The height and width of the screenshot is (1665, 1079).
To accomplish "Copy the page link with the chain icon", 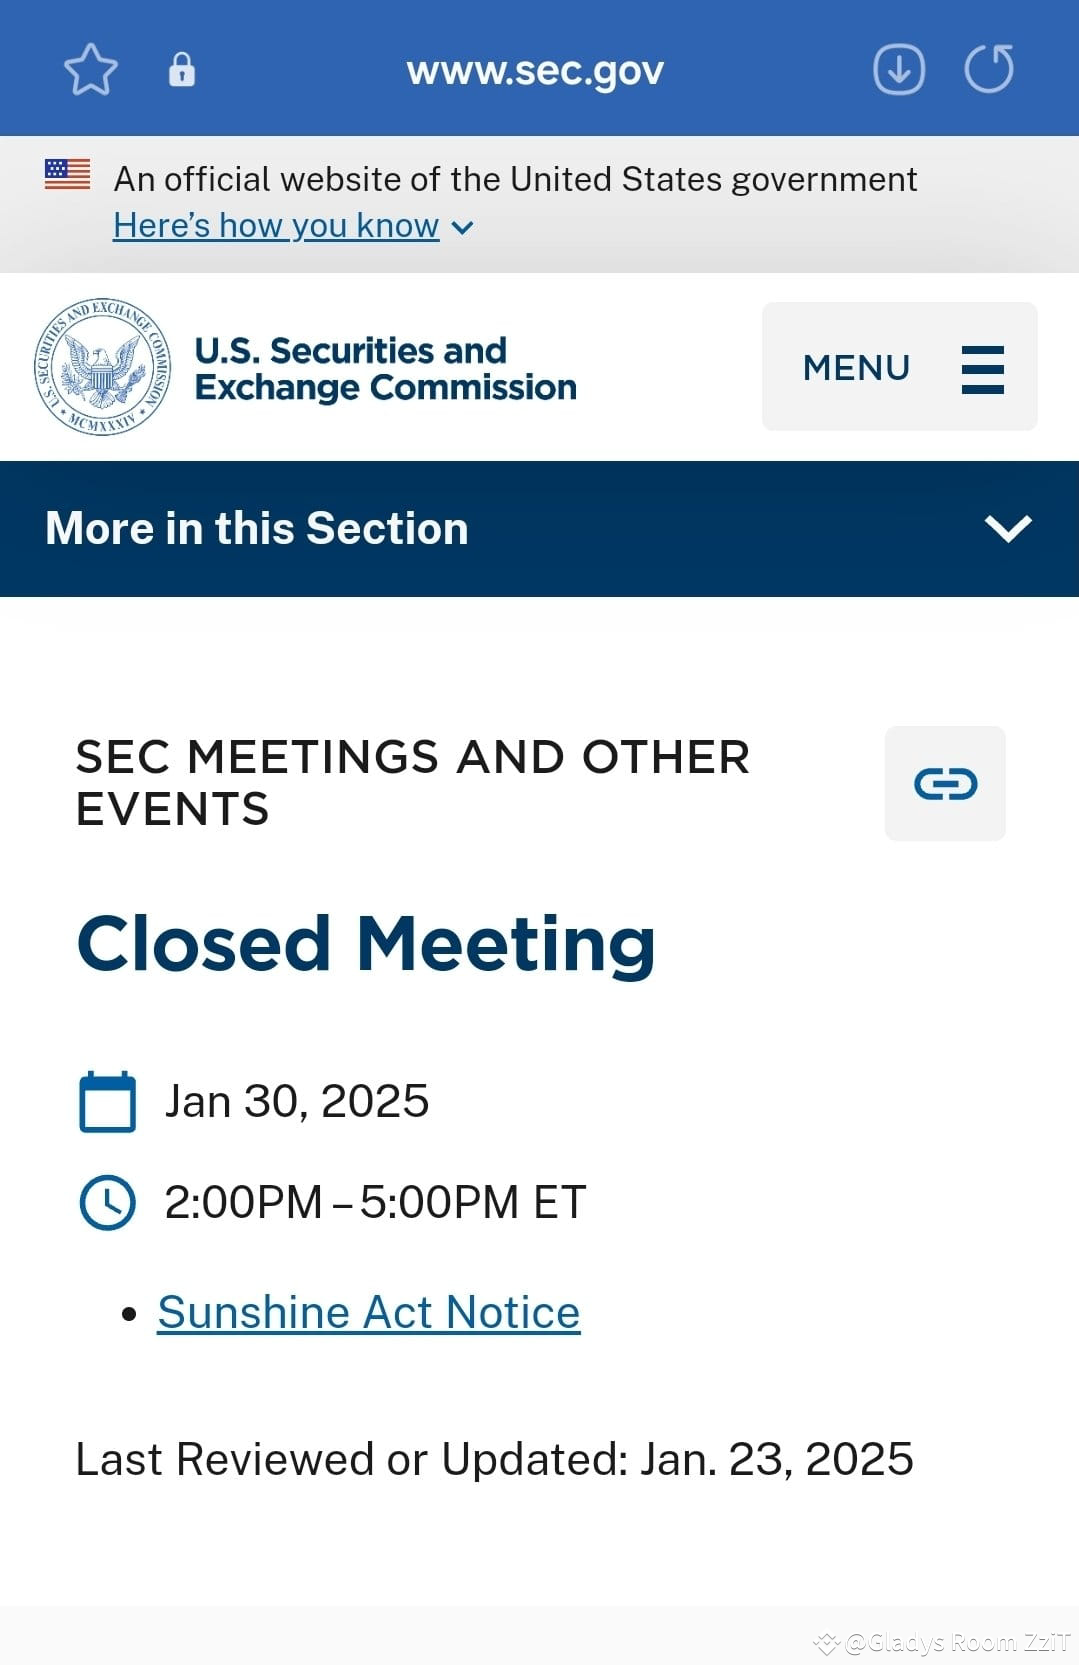I will (x=945, y=784).
